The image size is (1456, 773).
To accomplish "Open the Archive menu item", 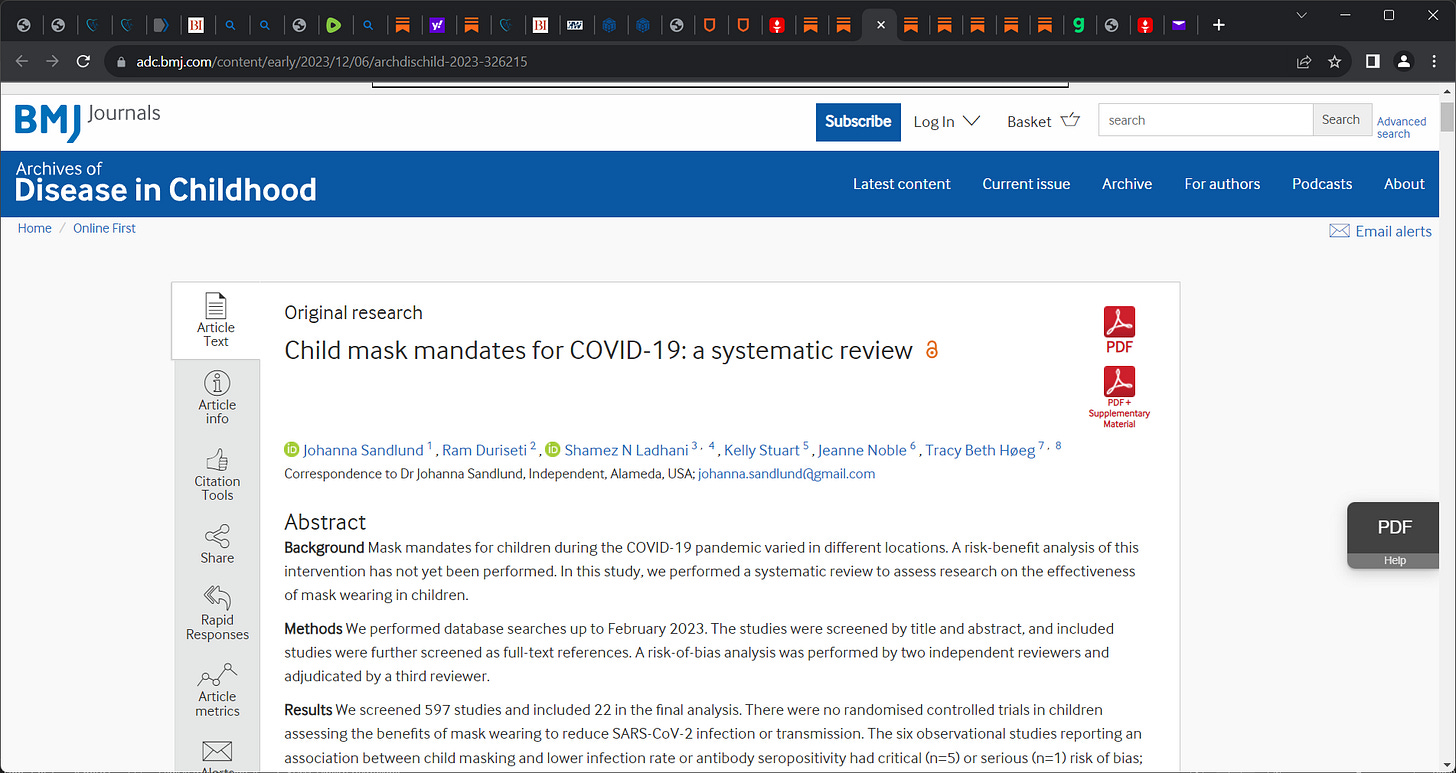I will click(x=1127, y=184).
